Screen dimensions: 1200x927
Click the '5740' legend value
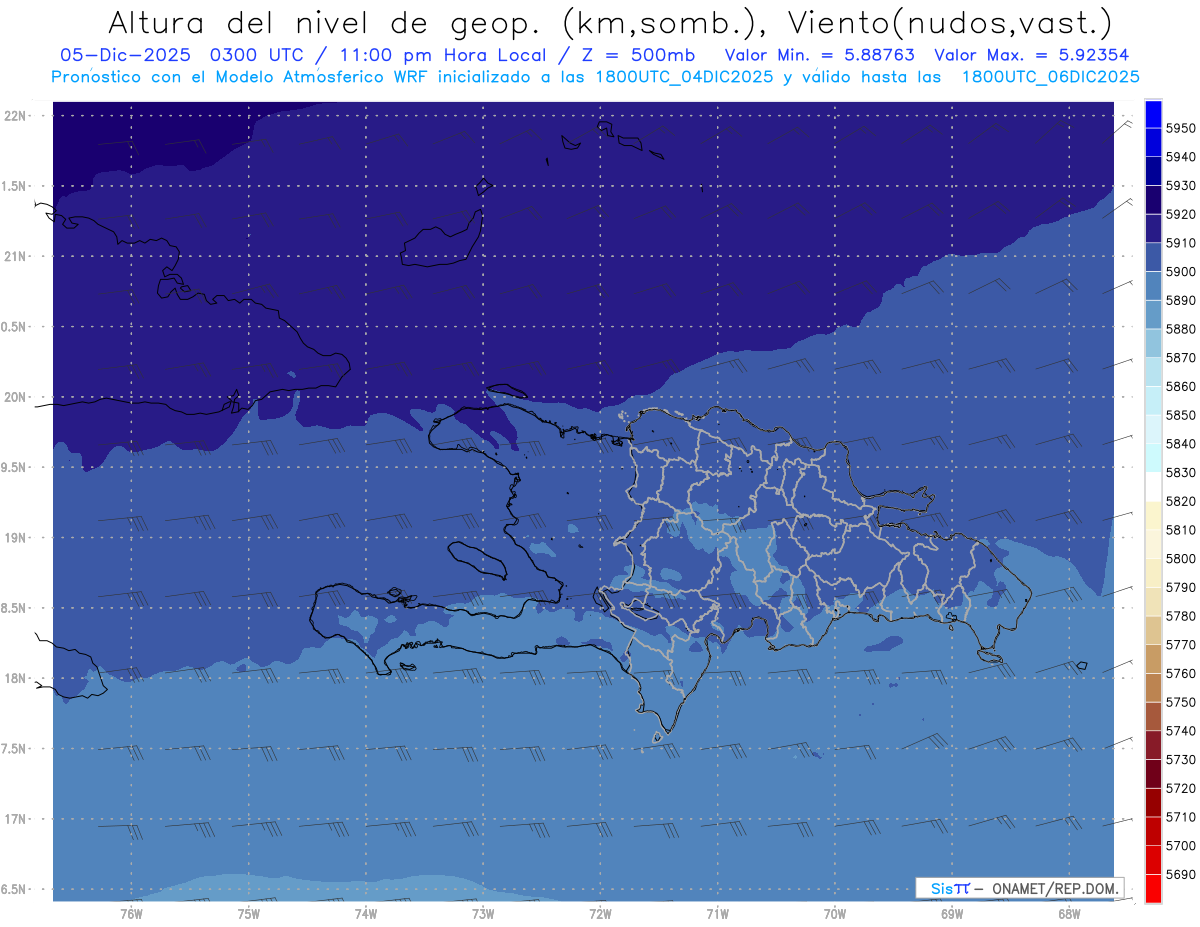(1181, 731)
